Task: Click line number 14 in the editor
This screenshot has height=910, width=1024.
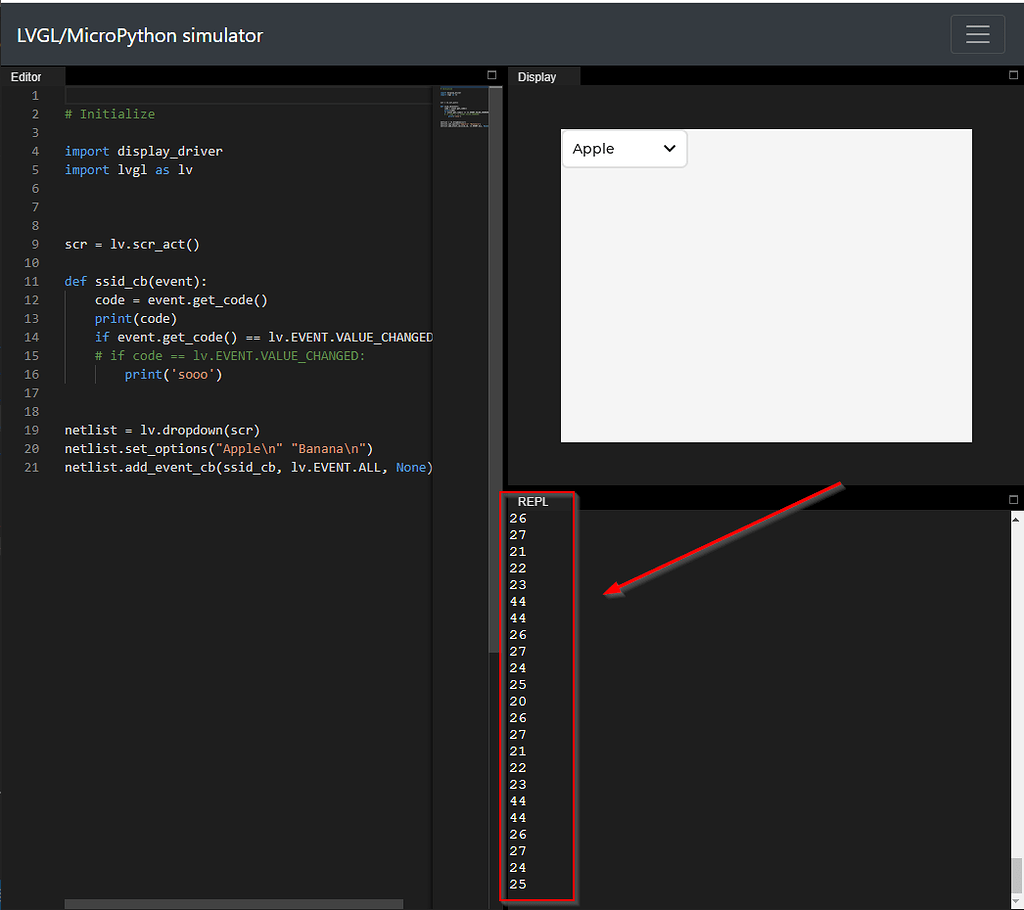Action: tap(31, 337)
